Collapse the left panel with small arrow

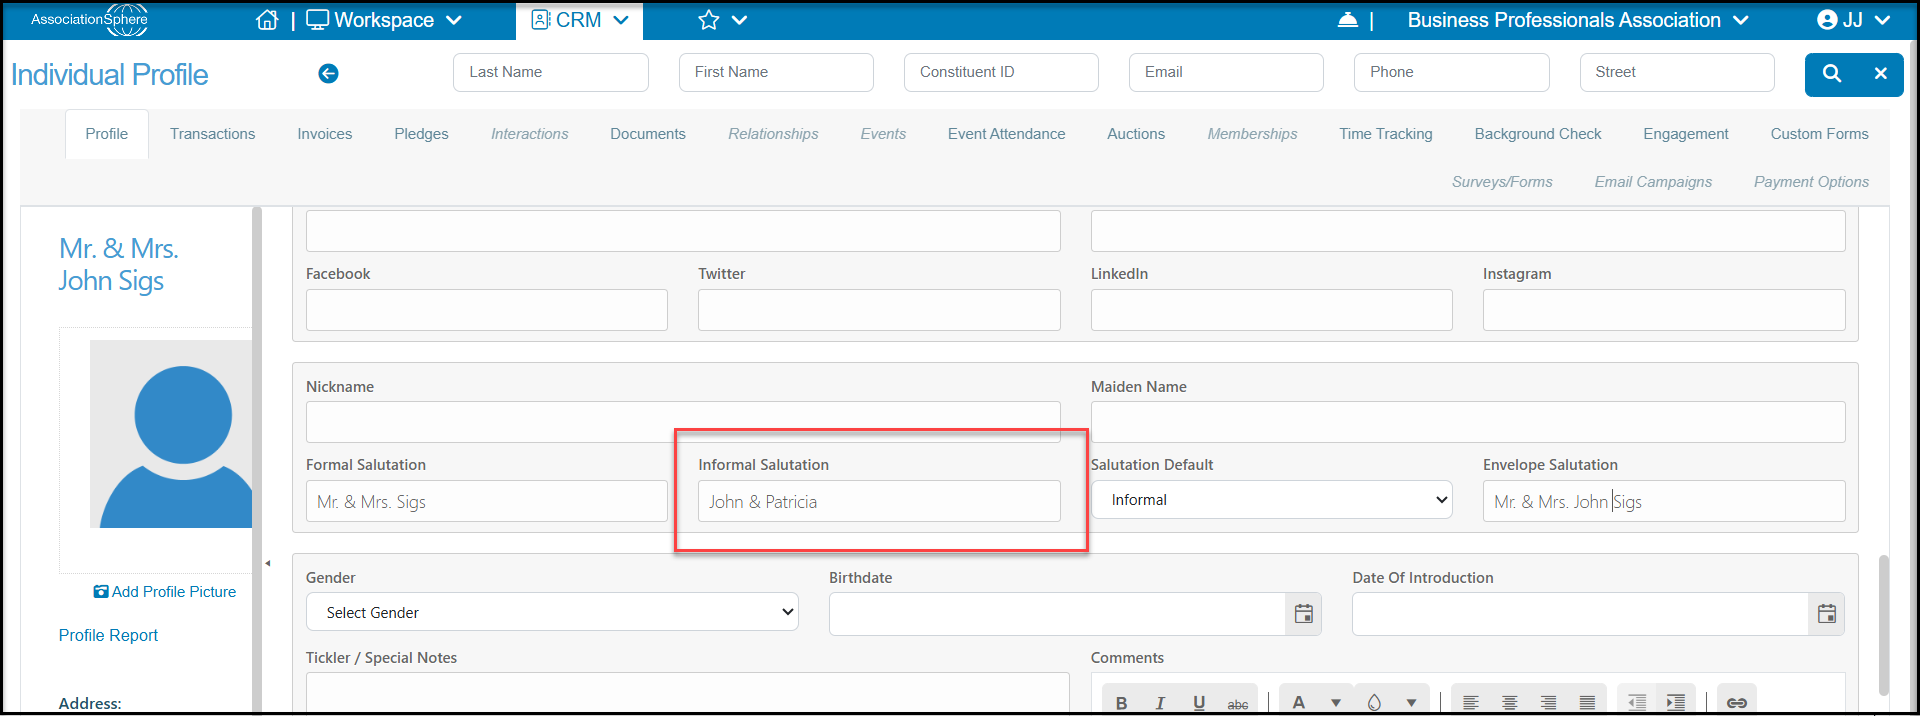point(268,563)
